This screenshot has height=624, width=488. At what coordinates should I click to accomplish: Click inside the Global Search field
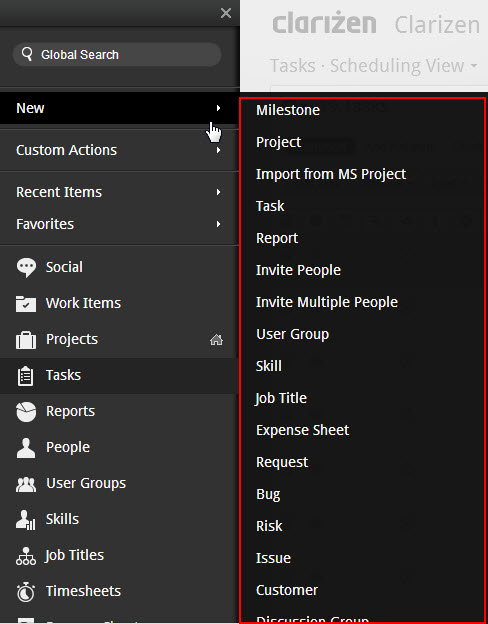(x=117, y=55)
